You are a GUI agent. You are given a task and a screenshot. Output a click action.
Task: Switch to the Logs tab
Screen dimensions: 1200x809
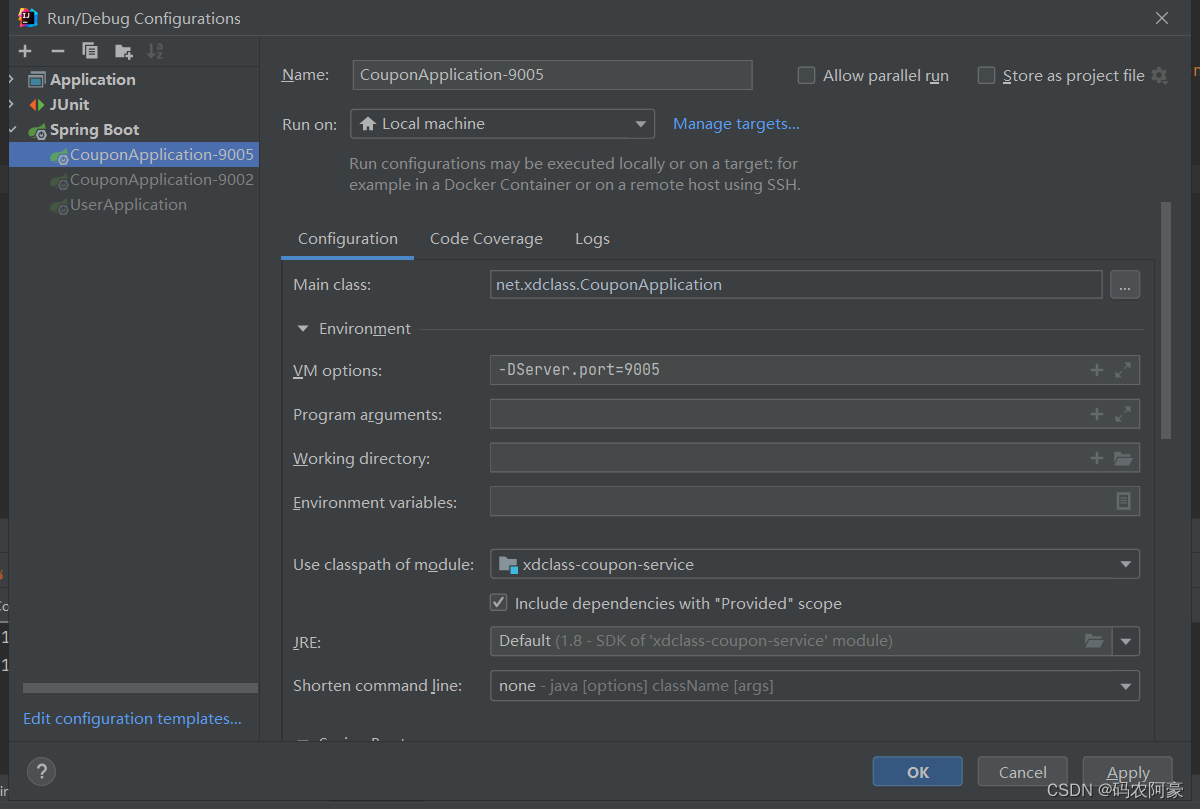click(592, 239)
